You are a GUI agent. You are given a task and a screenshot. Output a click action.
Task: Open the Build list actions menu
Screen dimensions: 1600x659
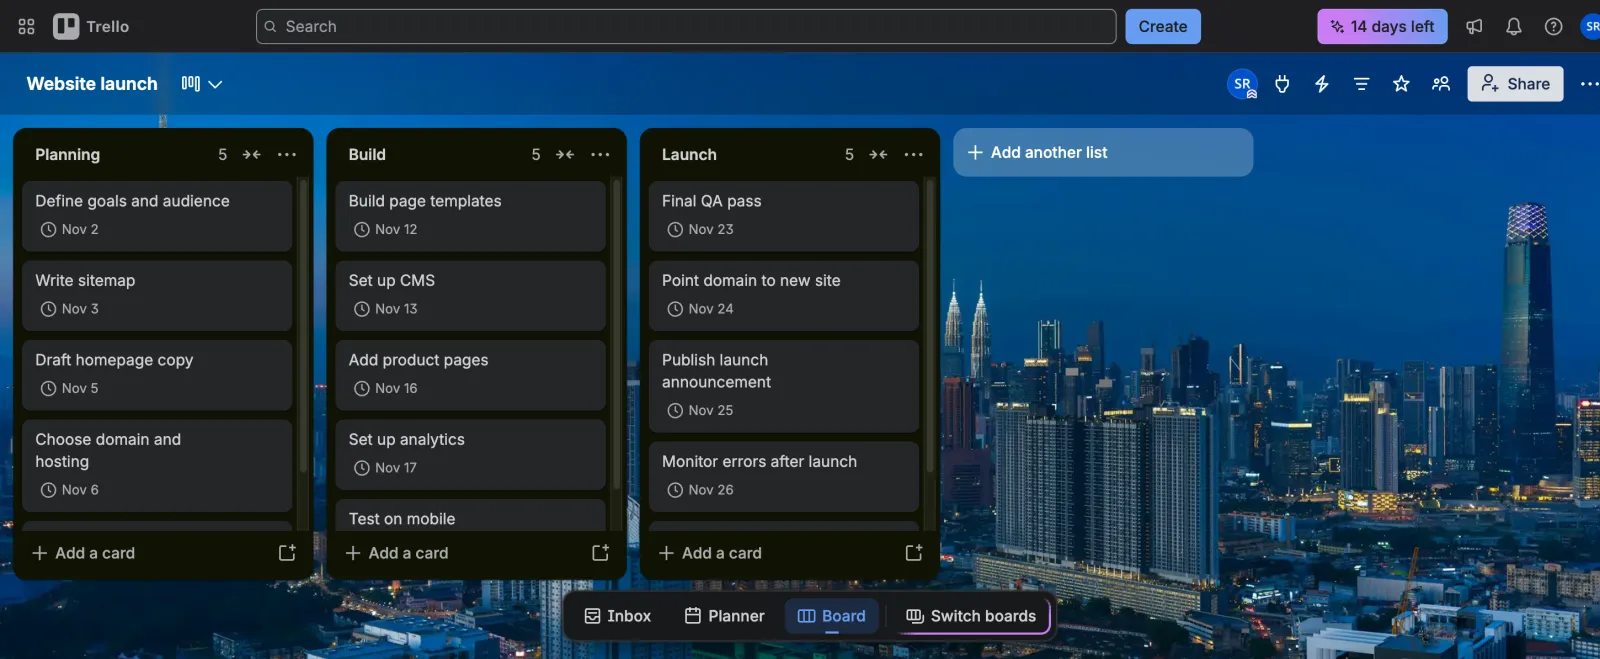(x=600, y=154)
